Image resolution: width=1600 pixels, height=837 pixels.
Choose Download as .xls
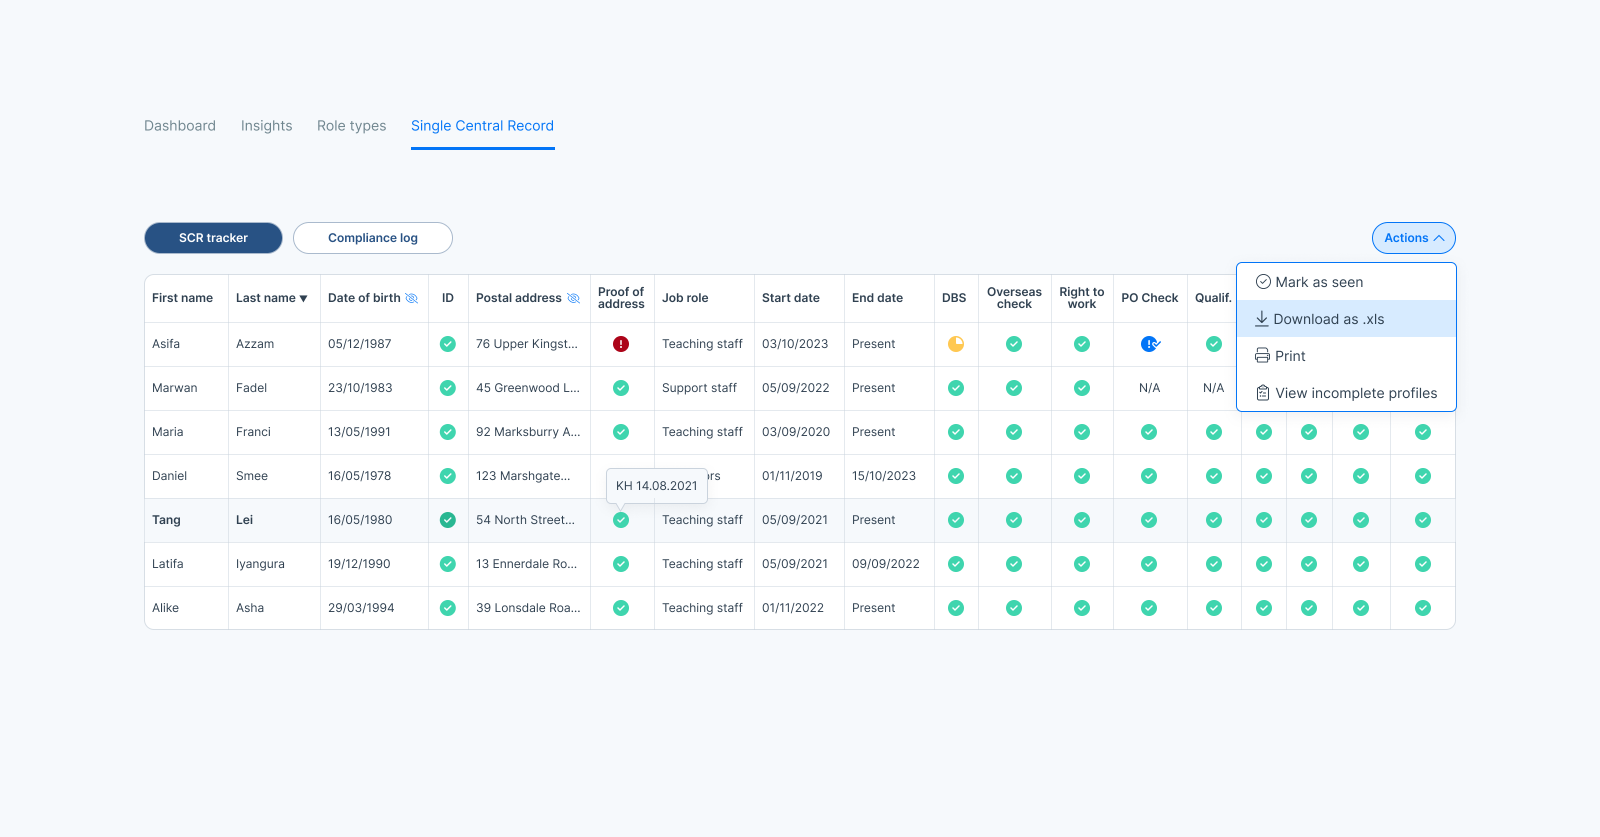[x=1346, y=319]
